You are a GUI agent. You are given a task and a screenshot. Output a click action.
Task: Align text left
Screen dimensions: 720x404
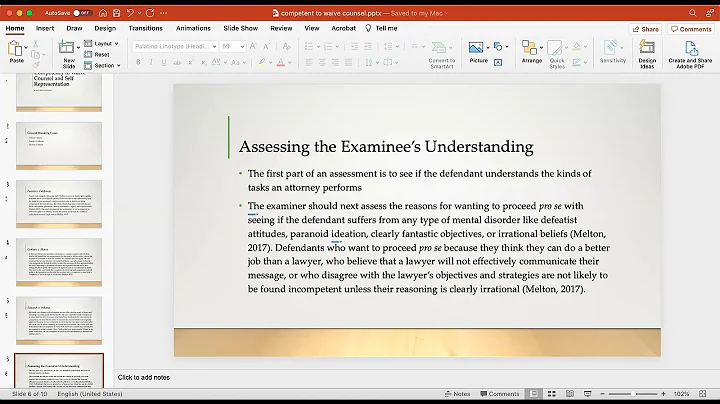(x=309, y=62)
